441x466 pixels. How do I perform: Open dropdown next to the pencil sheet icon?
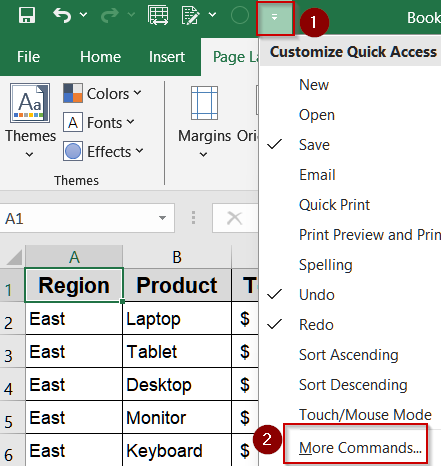tap(212, 15)
